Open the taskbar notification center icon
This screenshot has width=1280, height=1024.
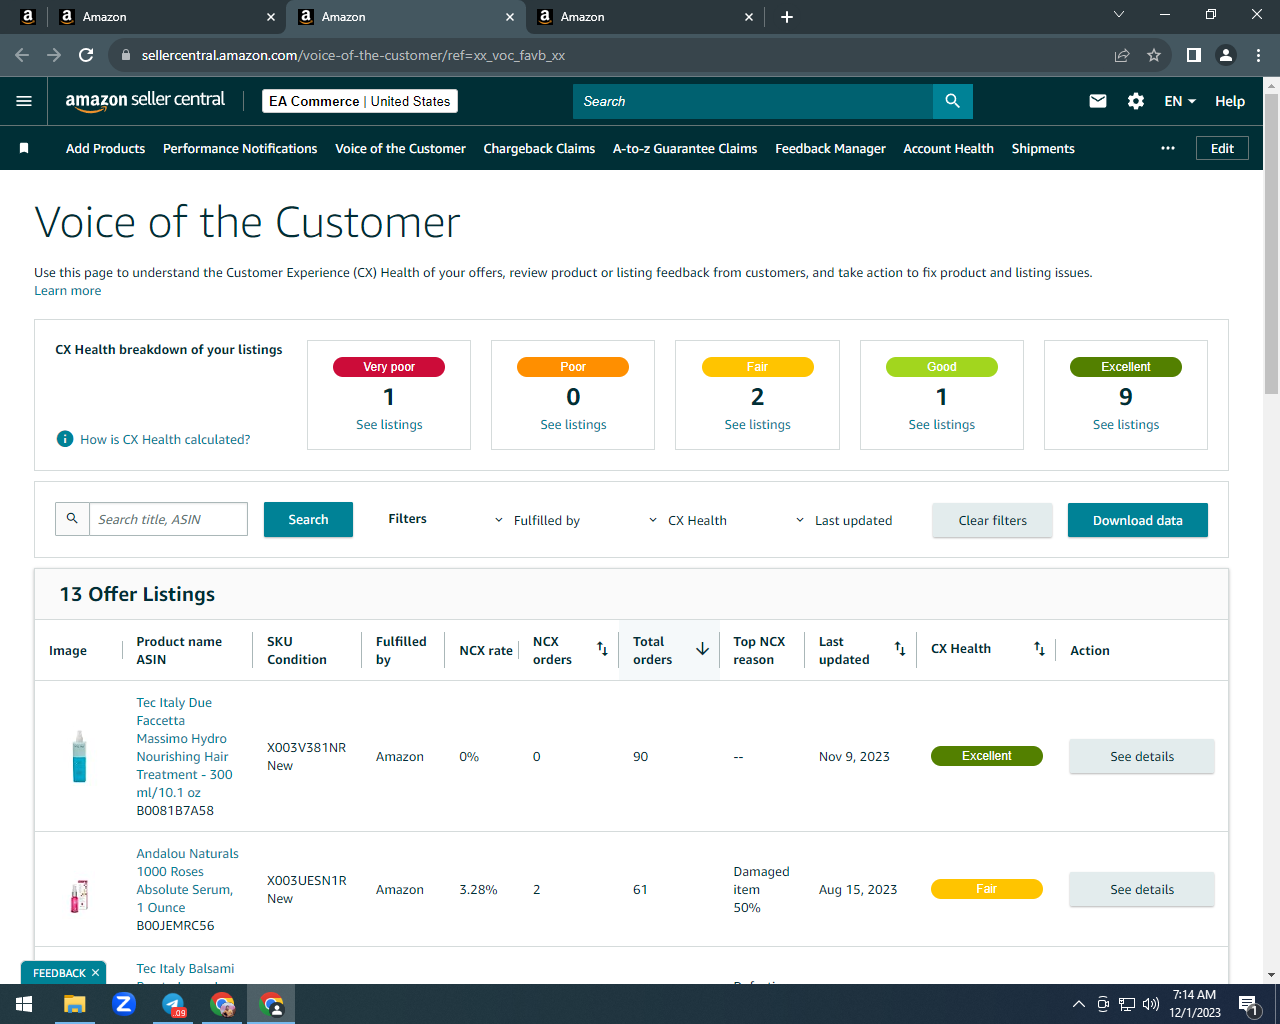pyautogui.click(x=1248, y=1004)
